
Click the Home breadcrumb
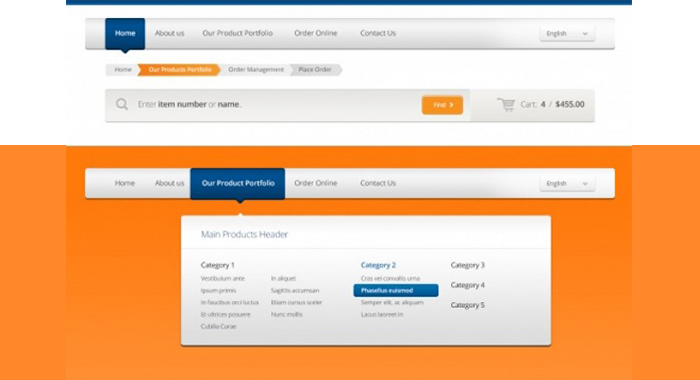123,70
